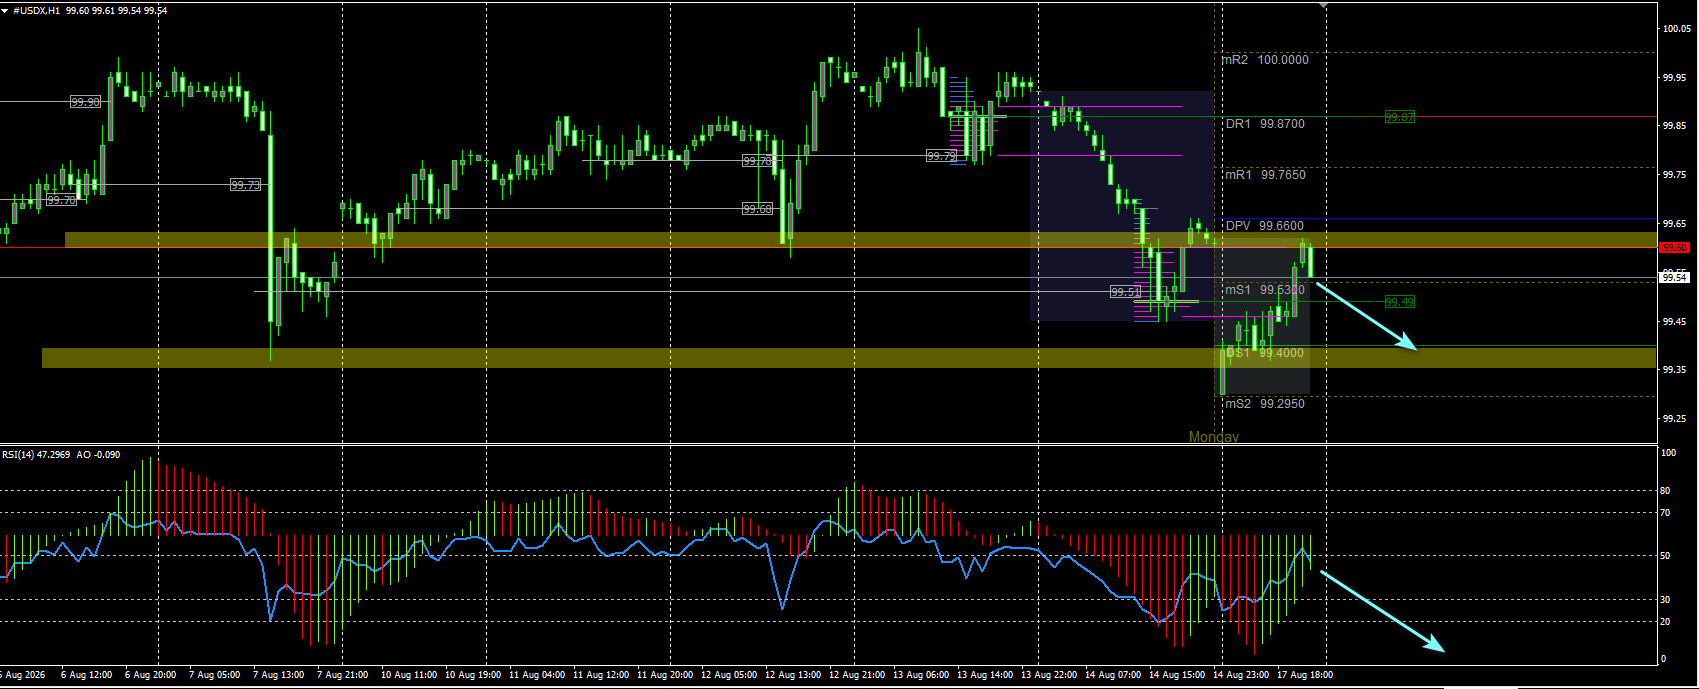Click 99.85 on the price axis
The width and height of the screenshot is (1699, 689).
point(1675,126)
